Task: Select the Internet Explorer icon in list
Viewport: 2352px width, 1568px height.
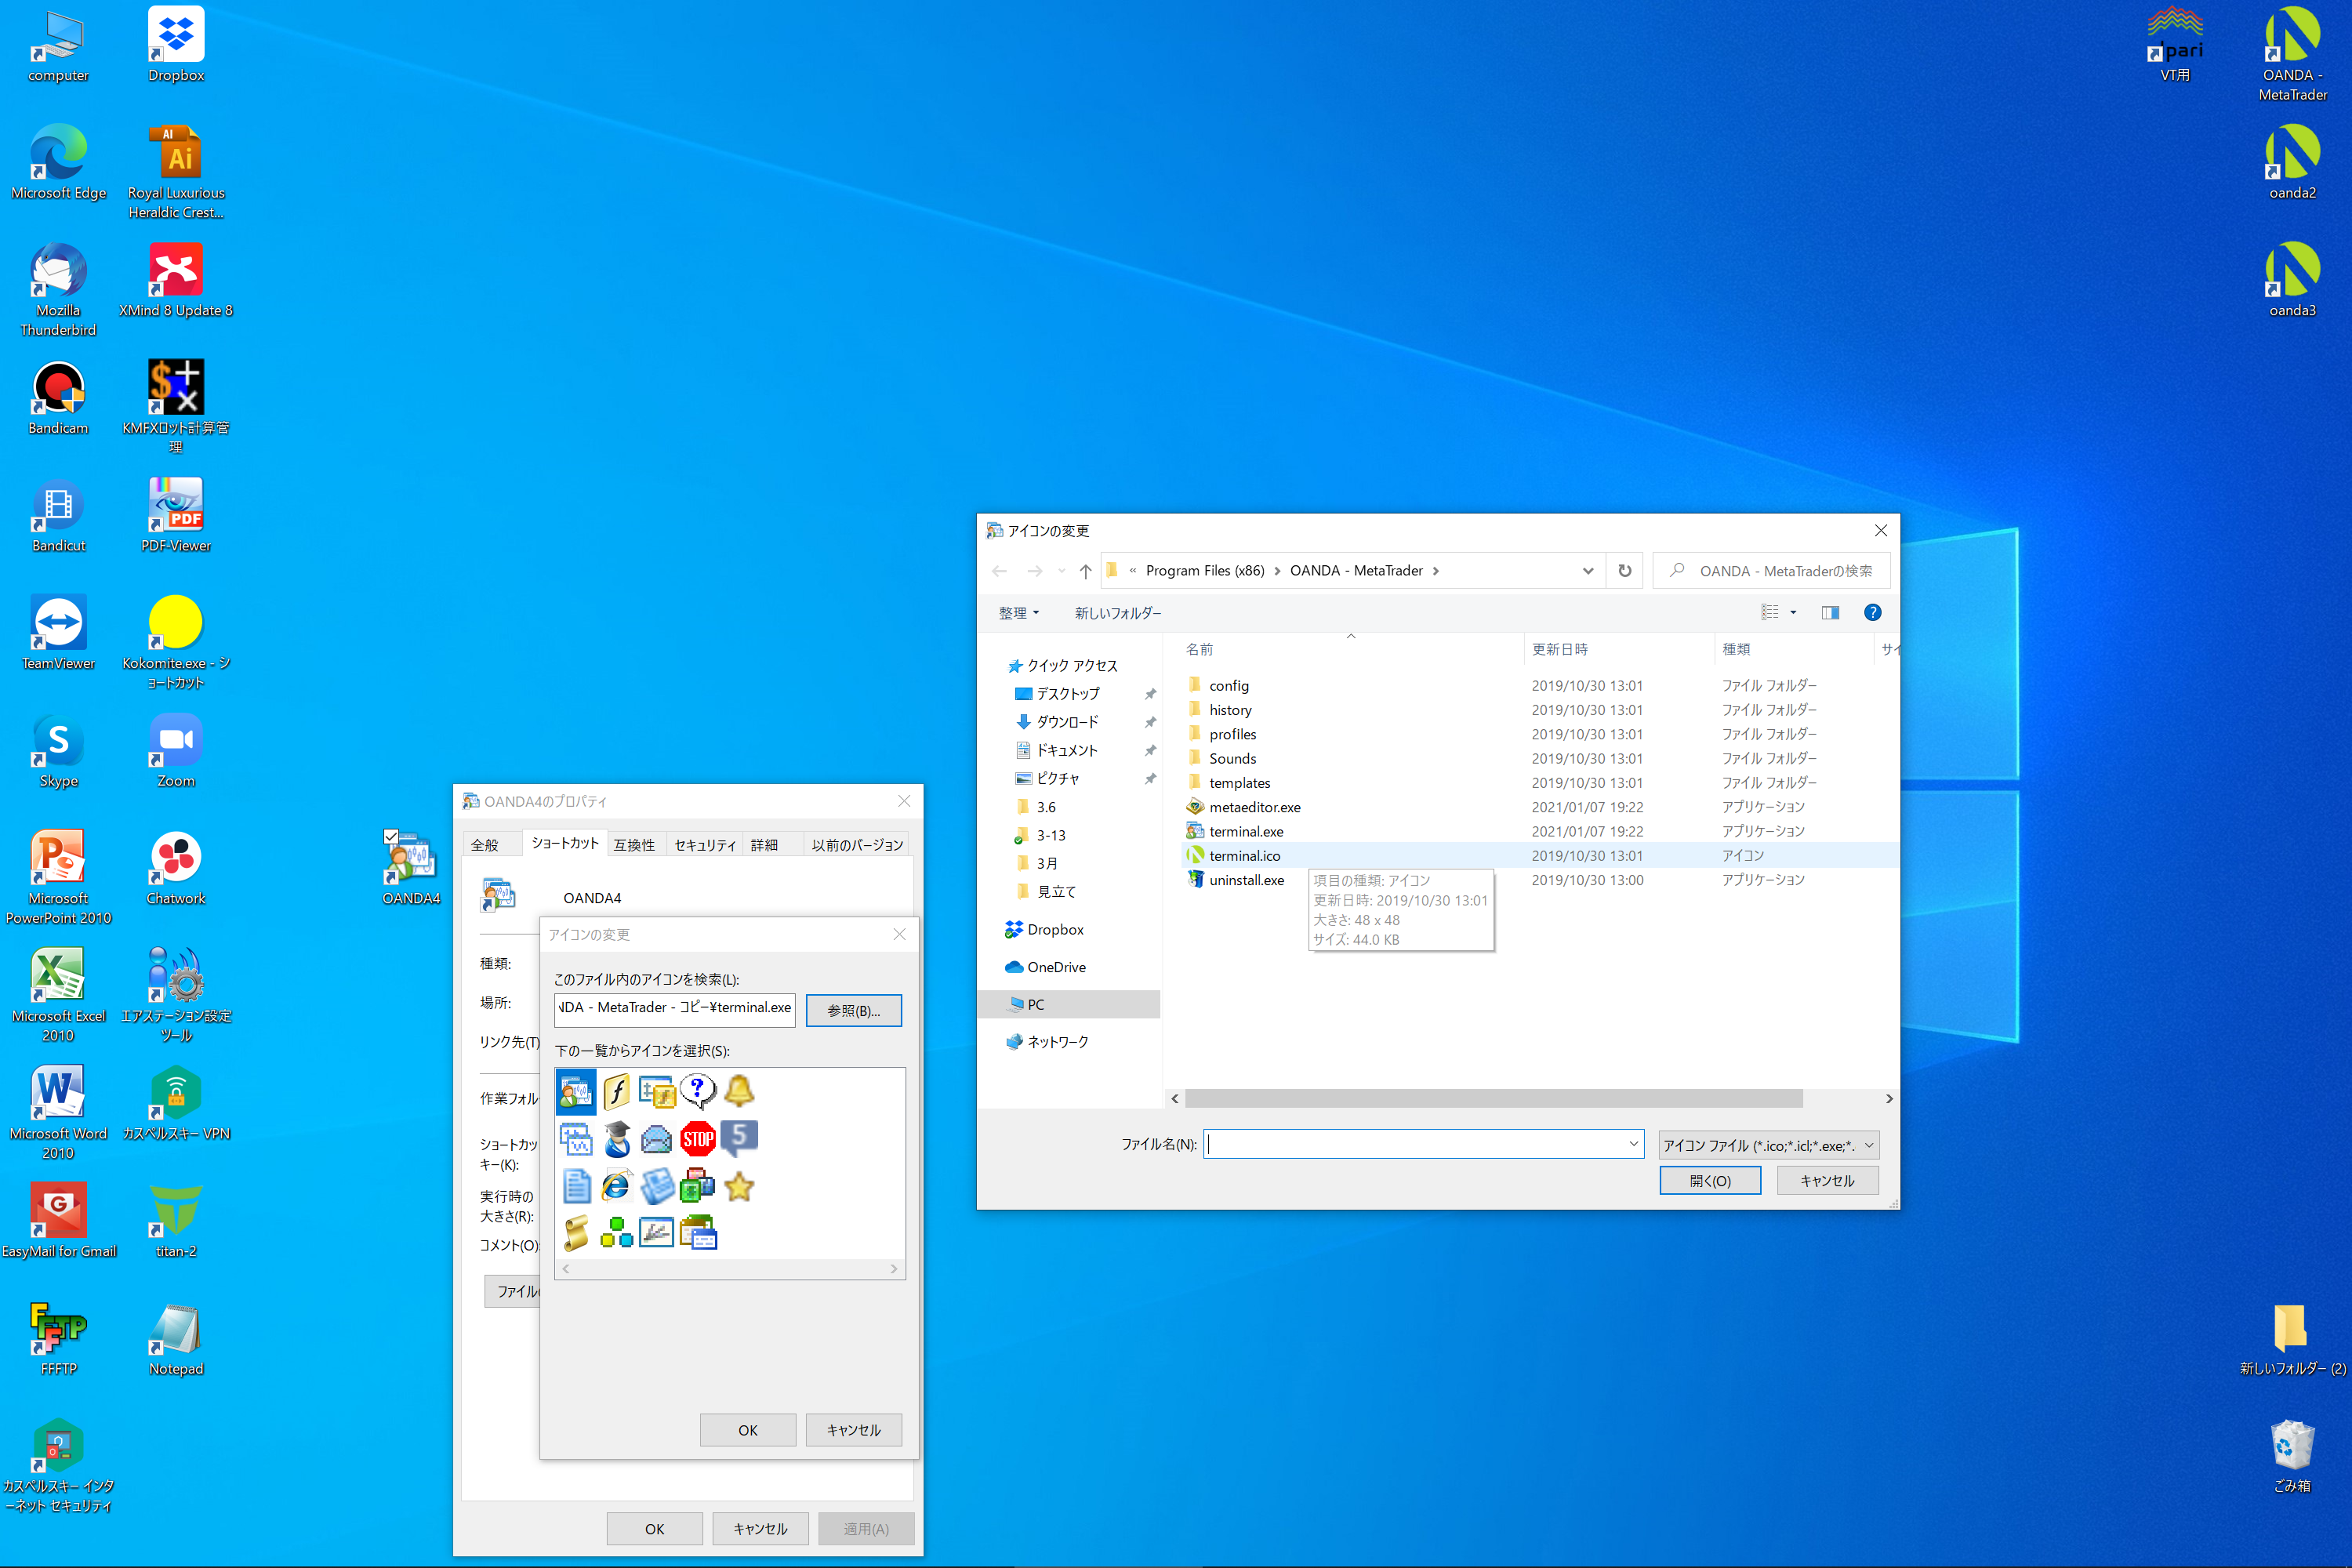Action: pyautogui.click(x=616, y=1187)
